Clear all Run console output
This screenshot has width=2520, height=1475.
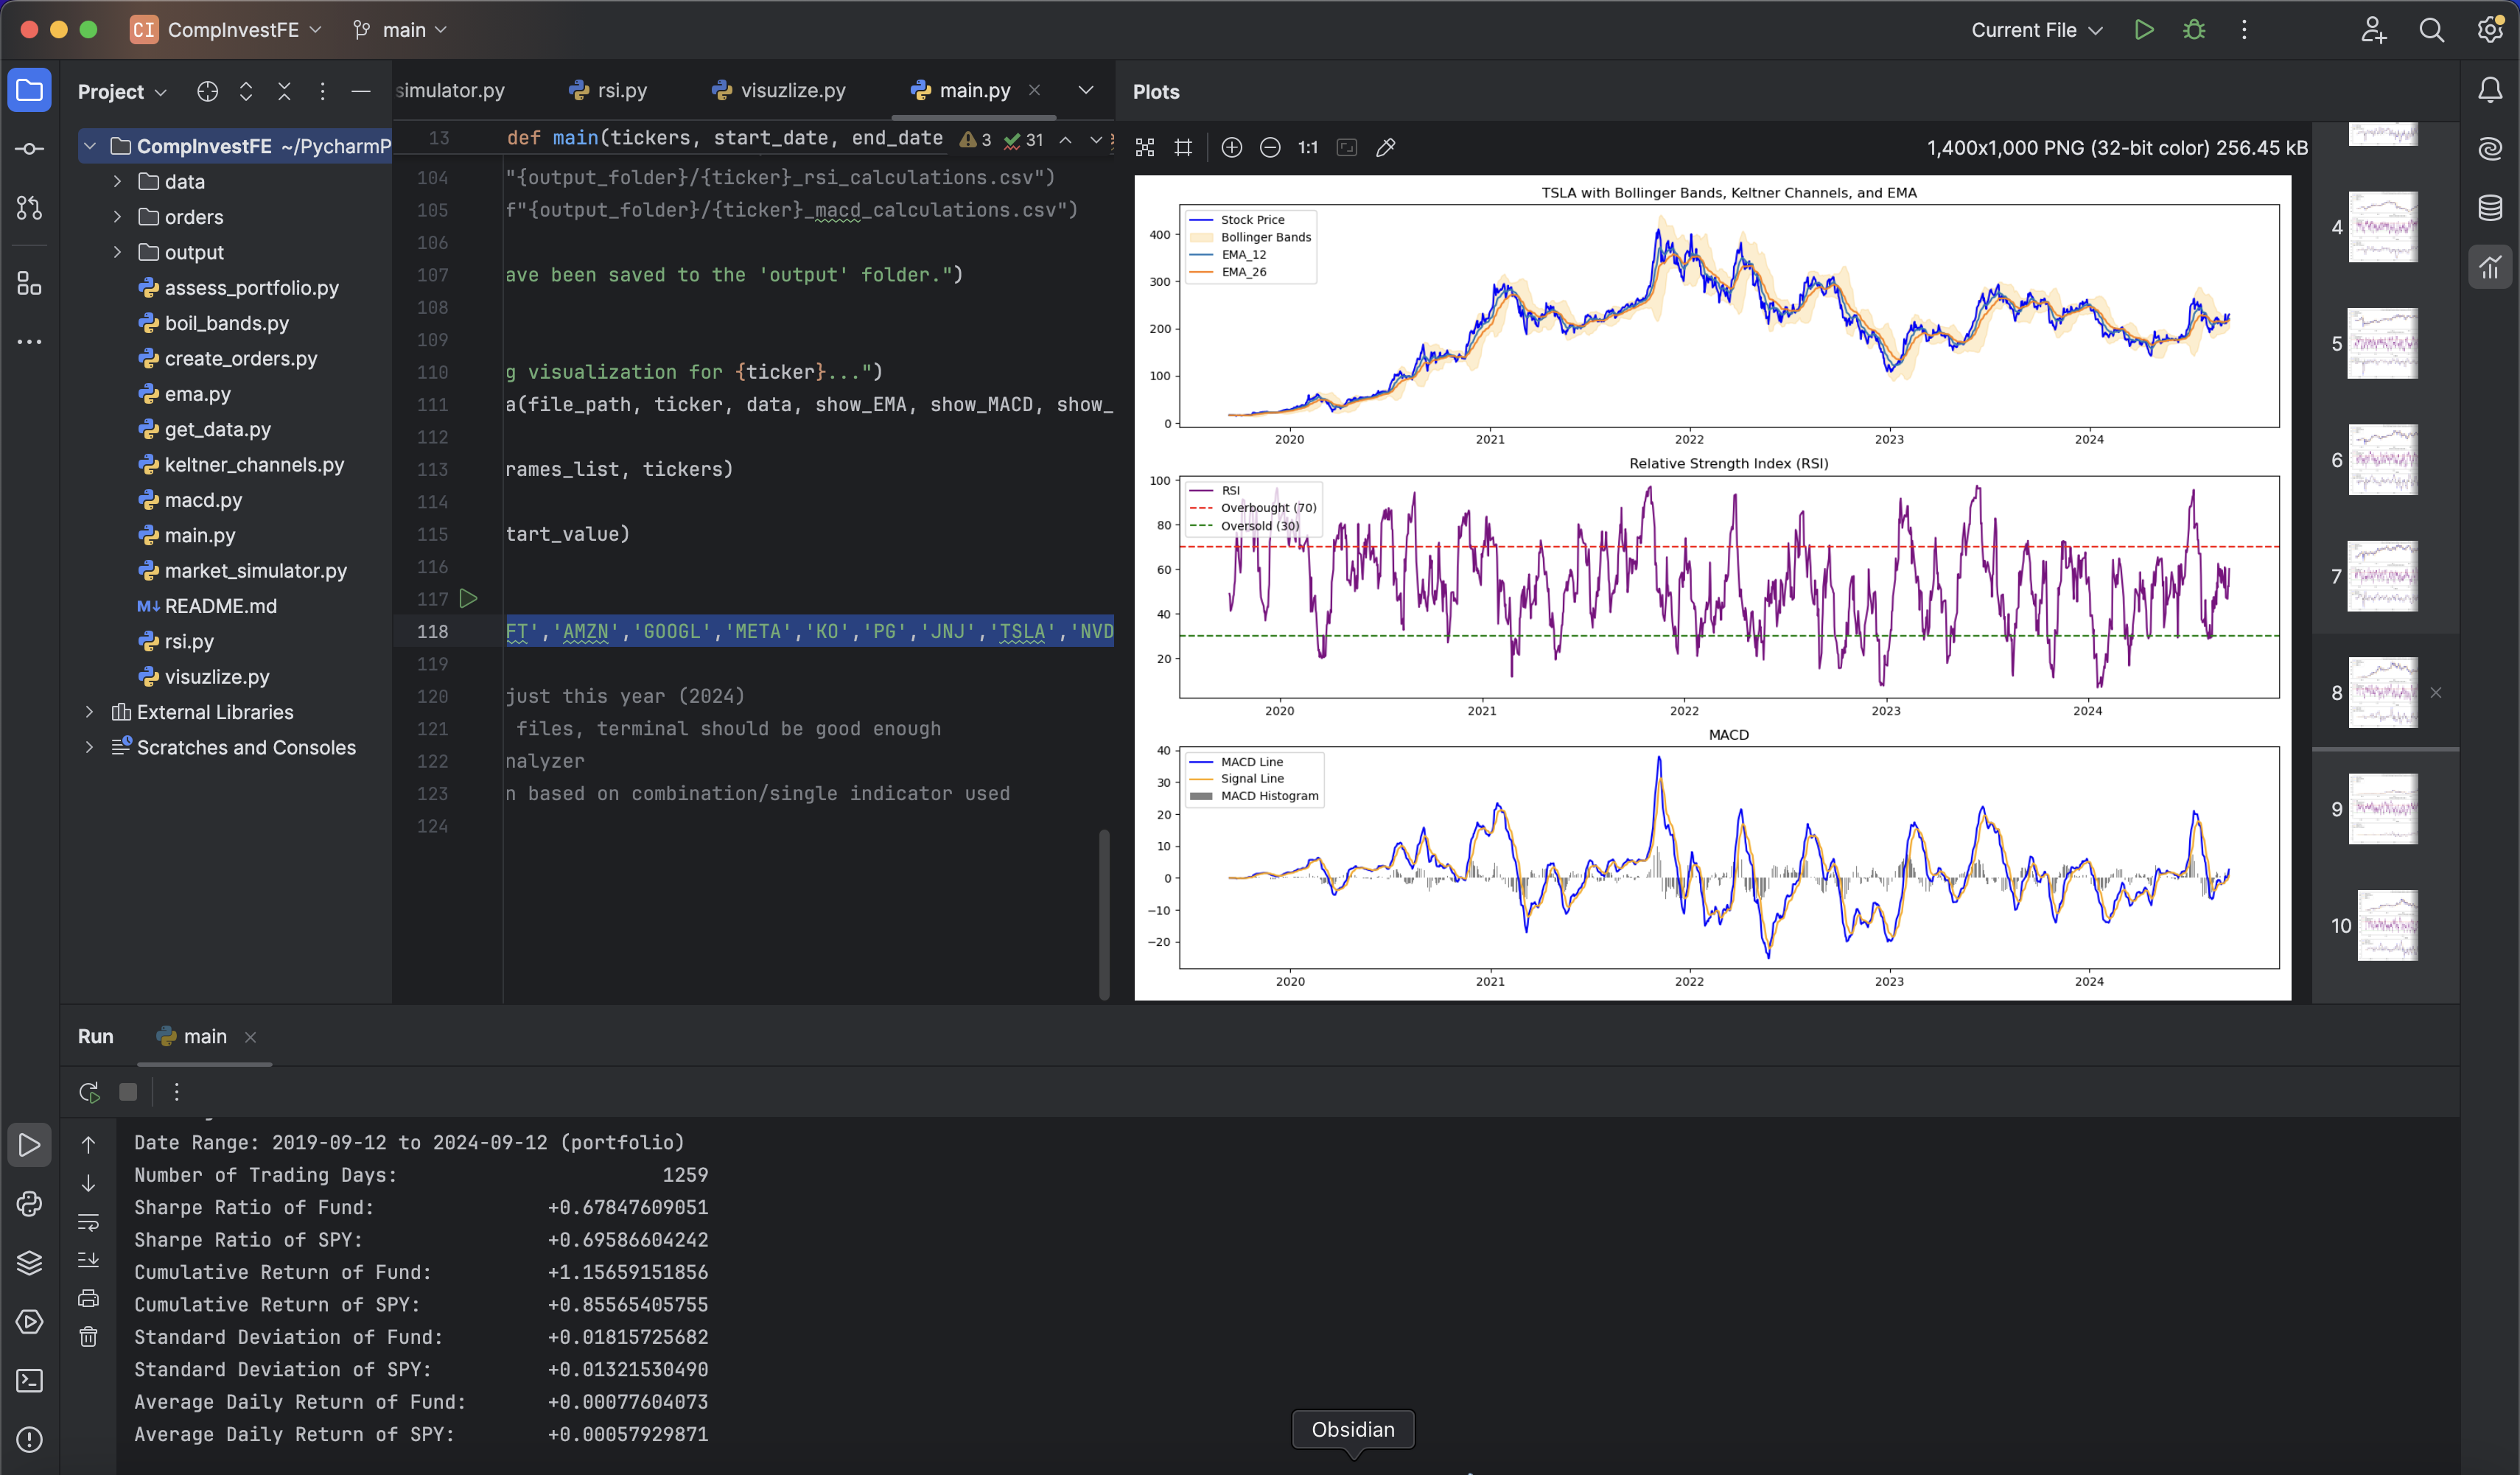pyautogui.click(x=88, y=1337)
